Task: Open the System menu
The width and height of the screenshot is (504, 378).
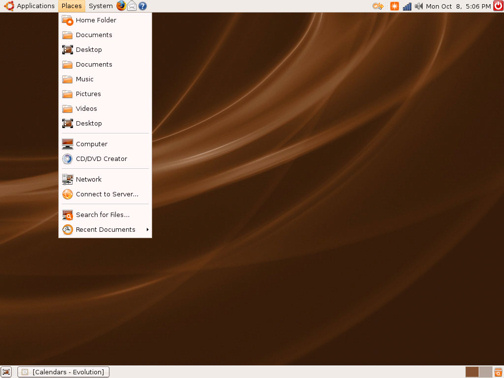Action: point(100,6)
